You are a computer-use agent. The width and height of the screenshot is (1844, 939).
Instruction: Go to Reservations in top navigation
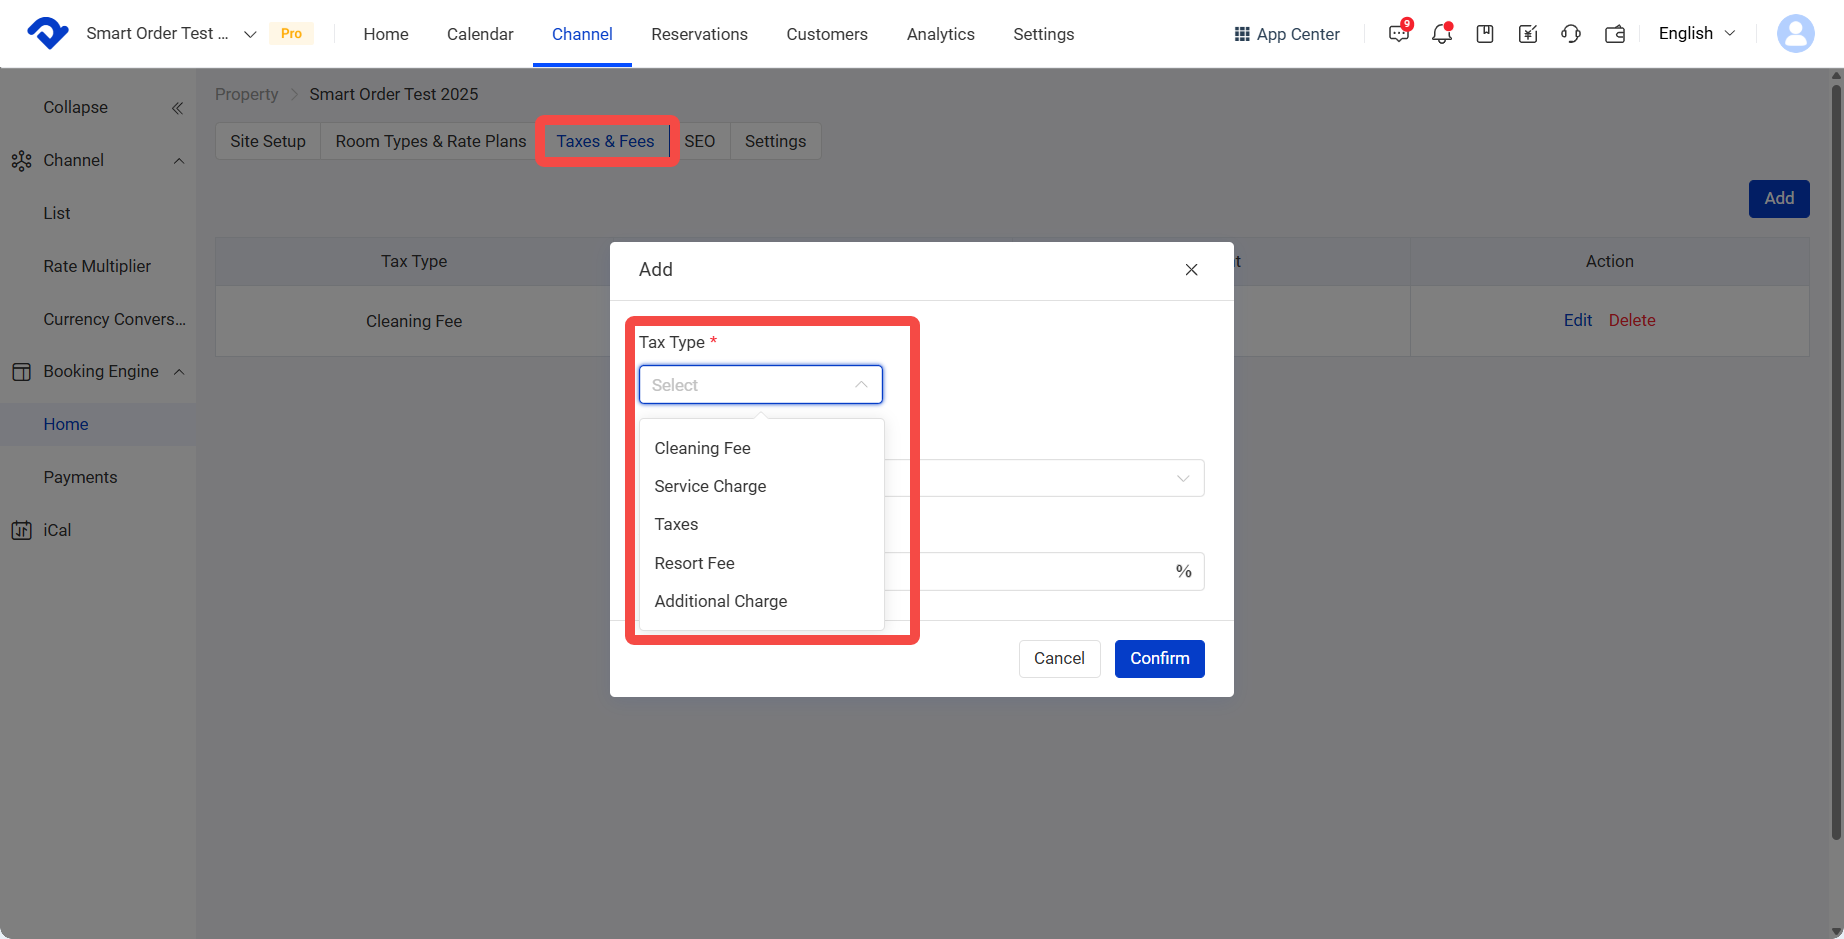point(699,34)
